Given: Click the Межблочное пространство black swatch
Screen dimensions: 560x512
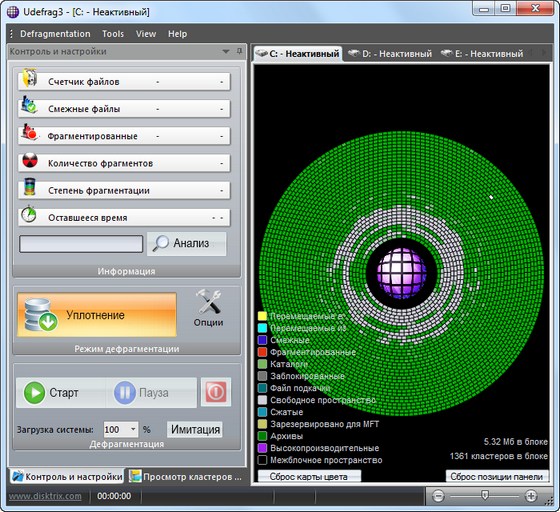Looking at the screenshot, I should (x=262, y=460).
